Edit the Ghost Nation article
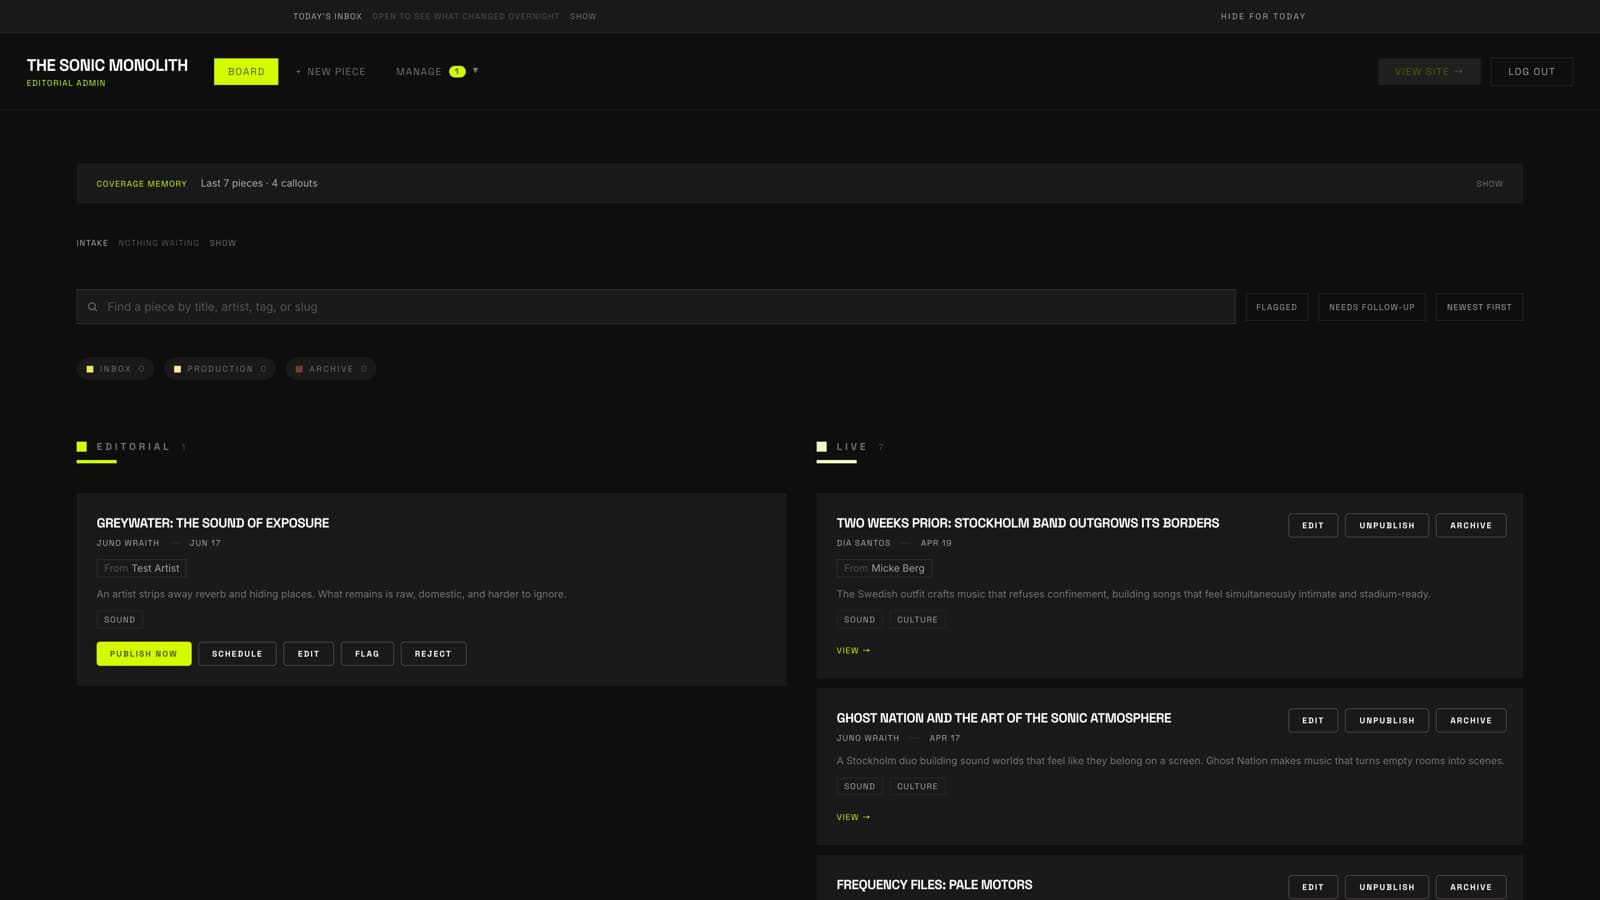1600x900 pixels. click(x=1313, y=720)
